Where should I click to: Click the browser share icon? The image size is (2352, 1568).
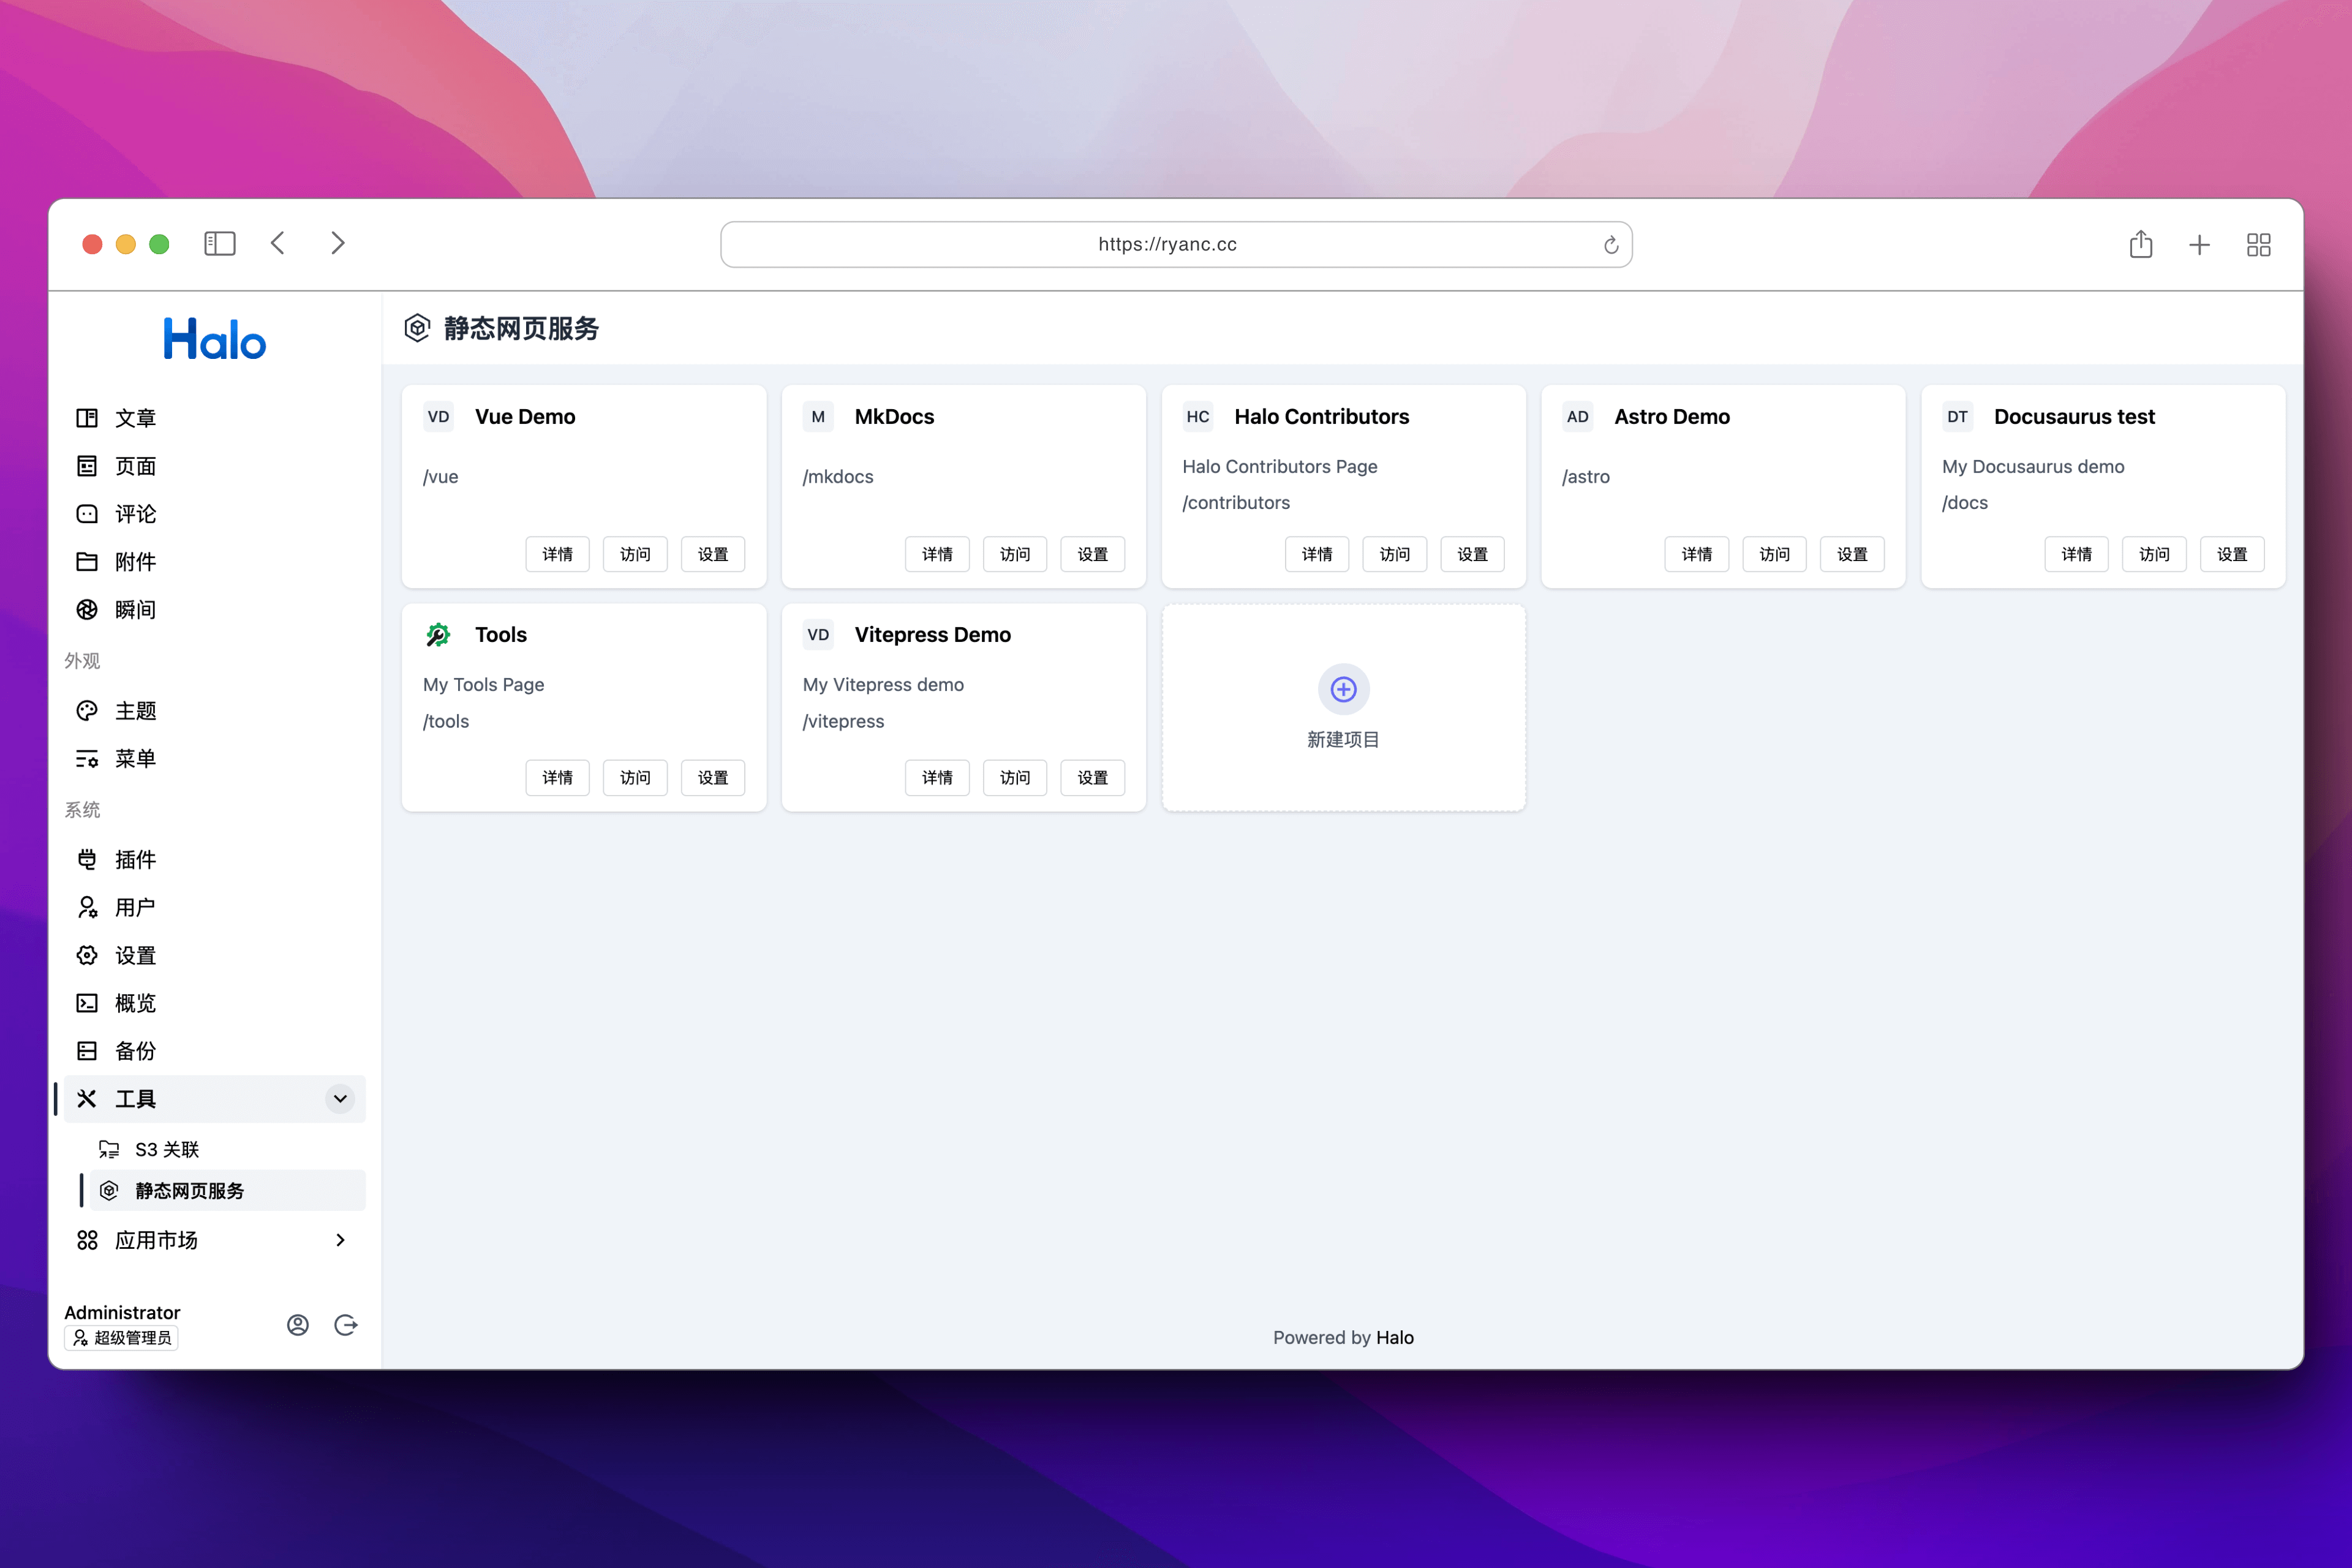coord(2140,244)
